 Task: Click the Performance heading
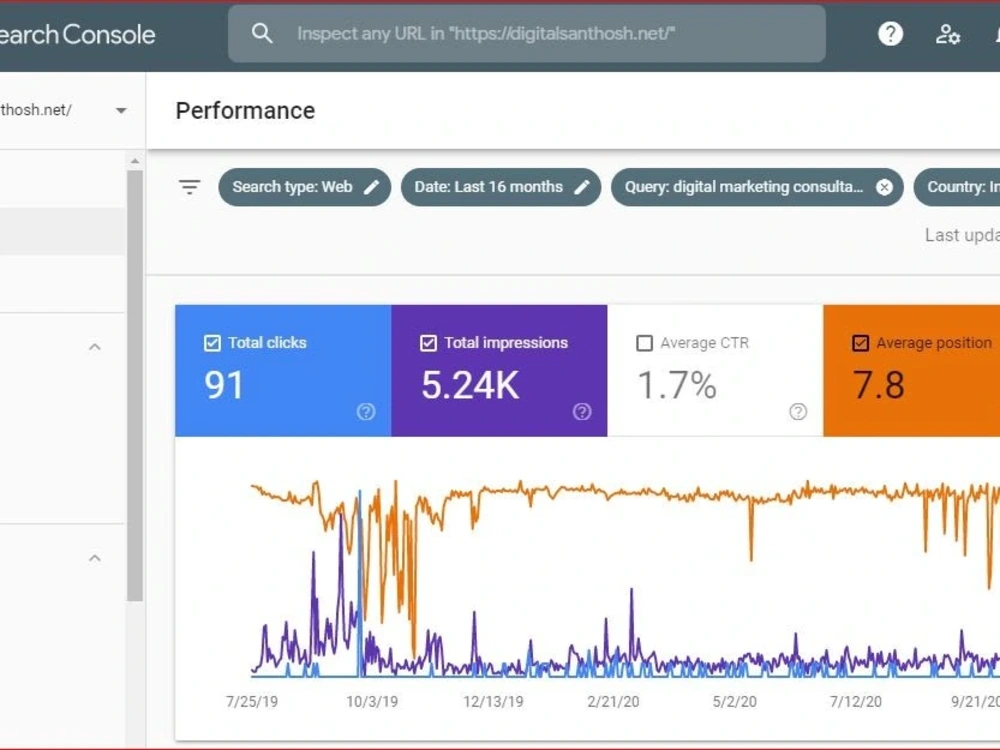pyautogui.click(x=246, y=111)
